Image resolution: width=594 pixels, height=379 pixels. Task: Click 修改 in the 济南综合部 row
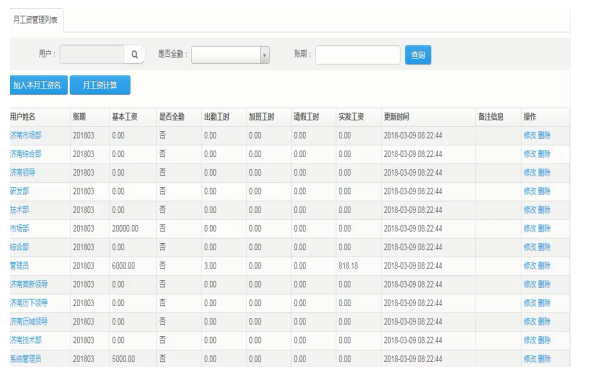[530, 154]
